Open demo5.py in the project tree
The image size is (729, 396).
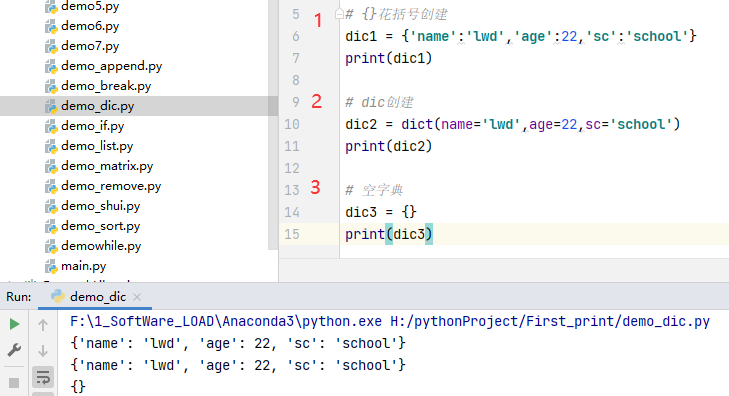coord(90,7)
